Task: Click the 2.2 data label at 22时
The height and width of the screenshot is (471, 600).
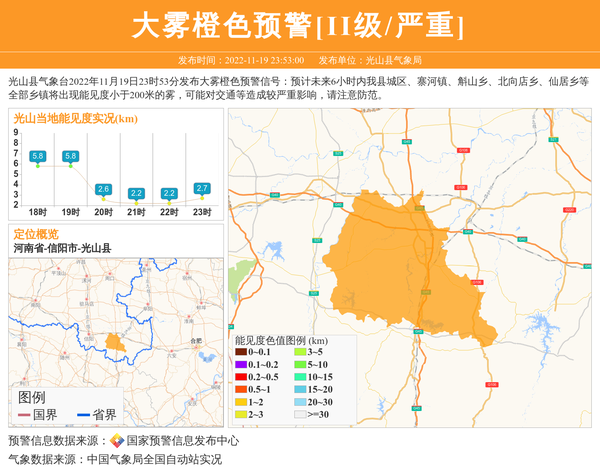Action: pos(169,192)
